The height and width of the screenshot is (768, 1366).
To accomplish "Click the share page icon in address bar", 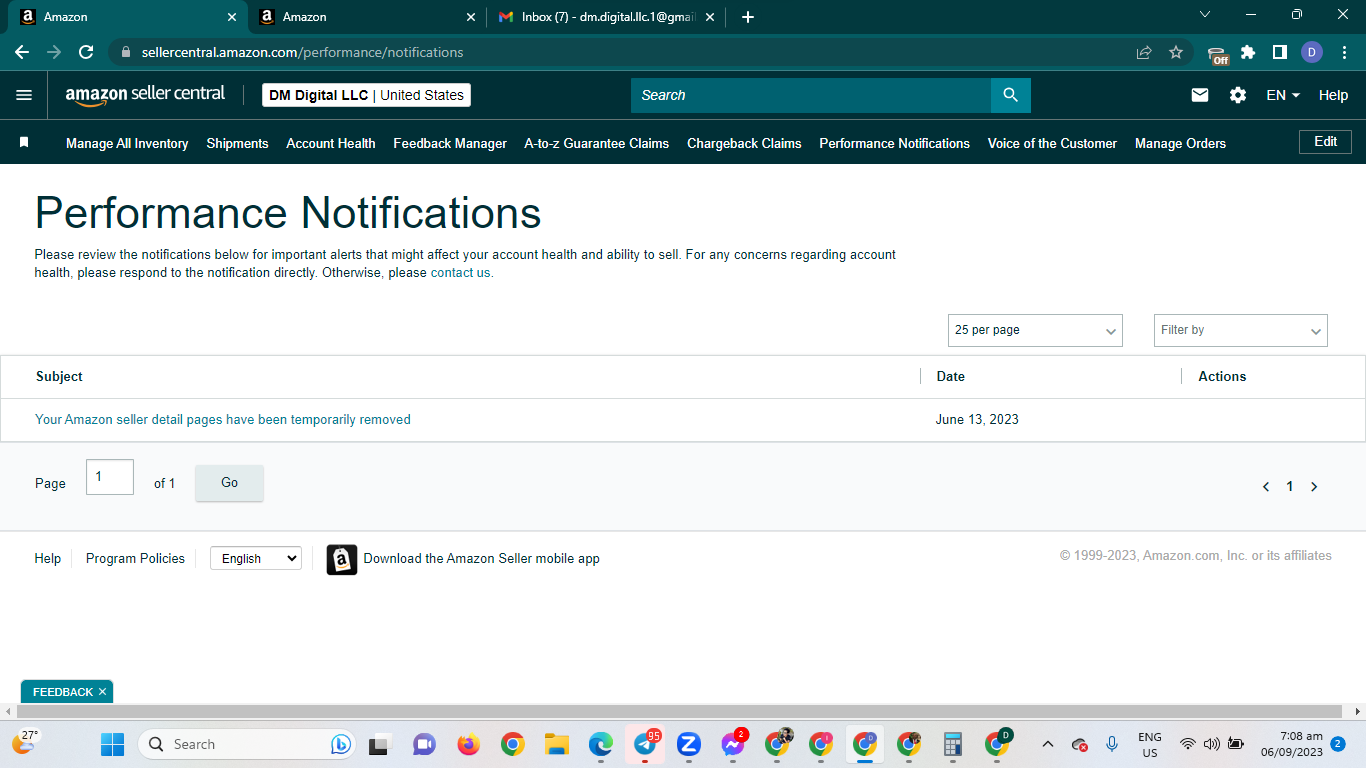I will [1144, 52].
